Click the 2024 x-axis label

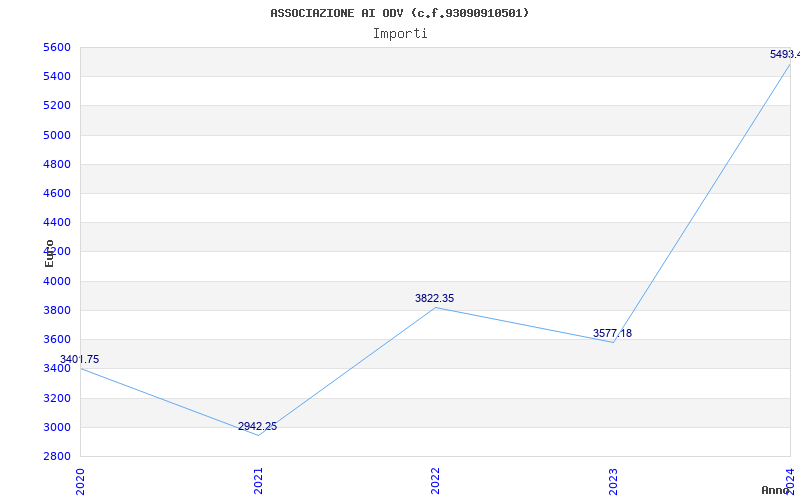(790, 481)
